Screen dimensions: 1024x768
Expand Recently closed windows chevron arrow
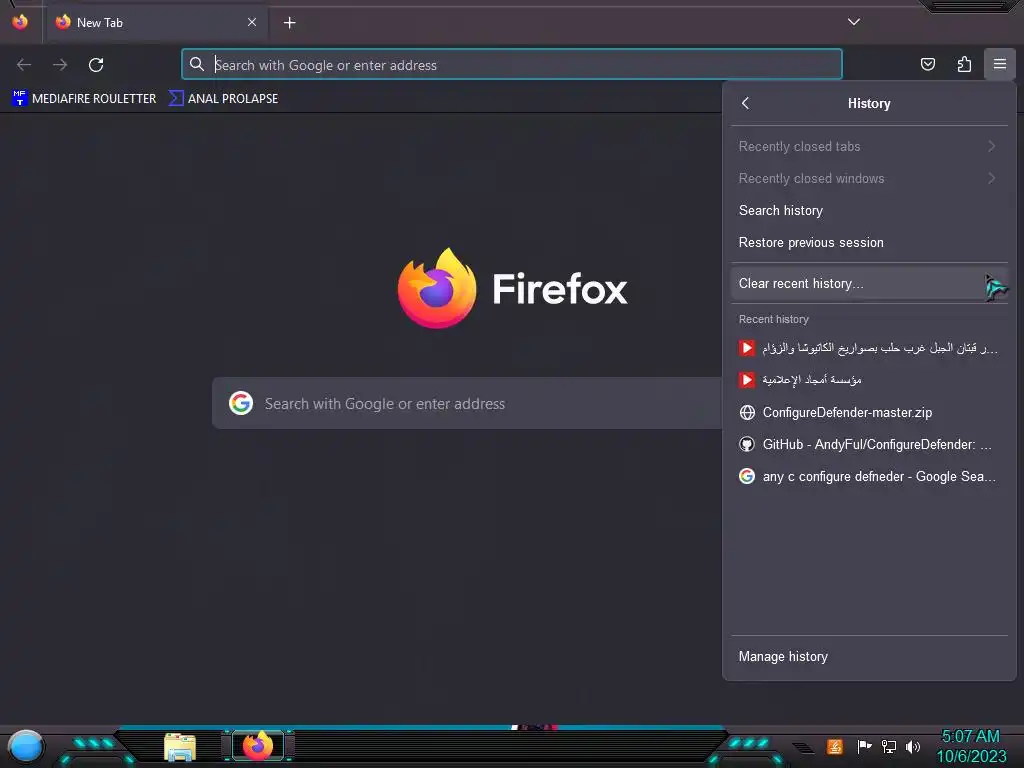pyautogui.click(x=991, y=178)
